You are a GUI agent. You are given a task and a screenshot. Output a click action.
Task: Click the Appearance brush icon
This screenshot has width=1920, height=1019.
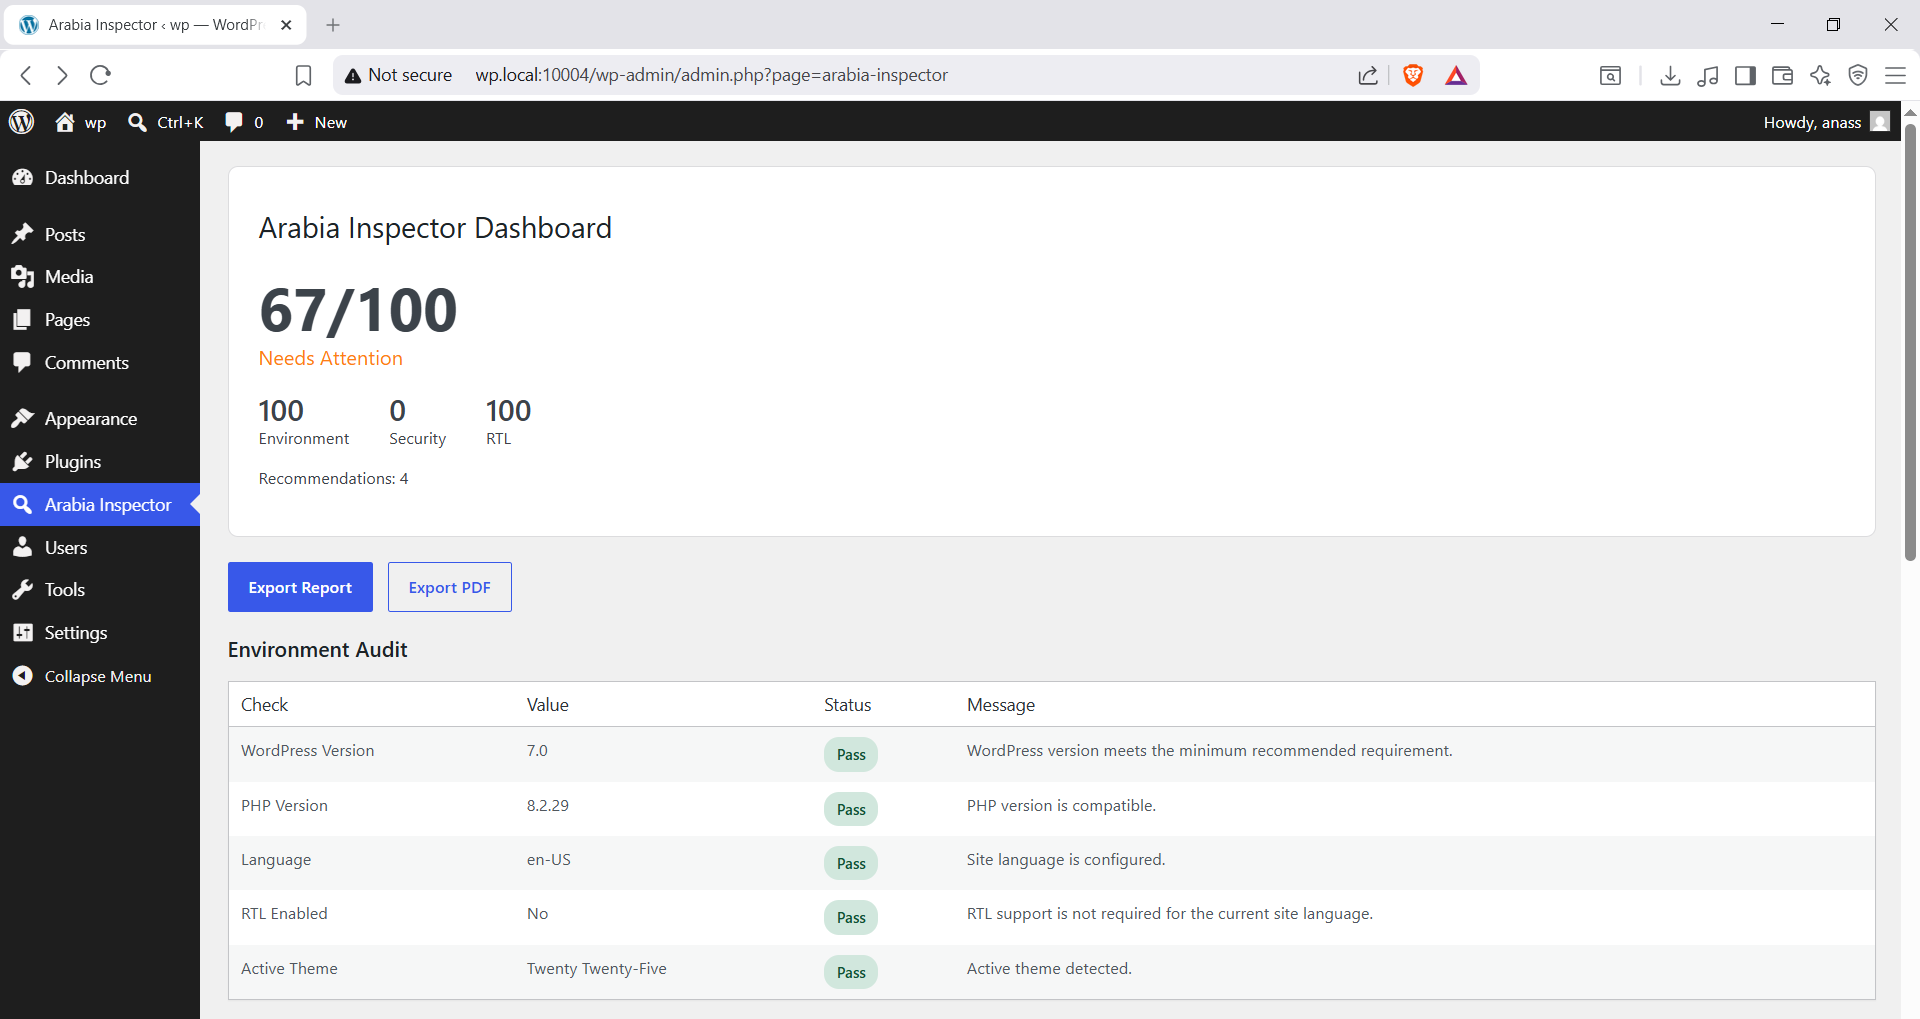[x=22, y=418]
